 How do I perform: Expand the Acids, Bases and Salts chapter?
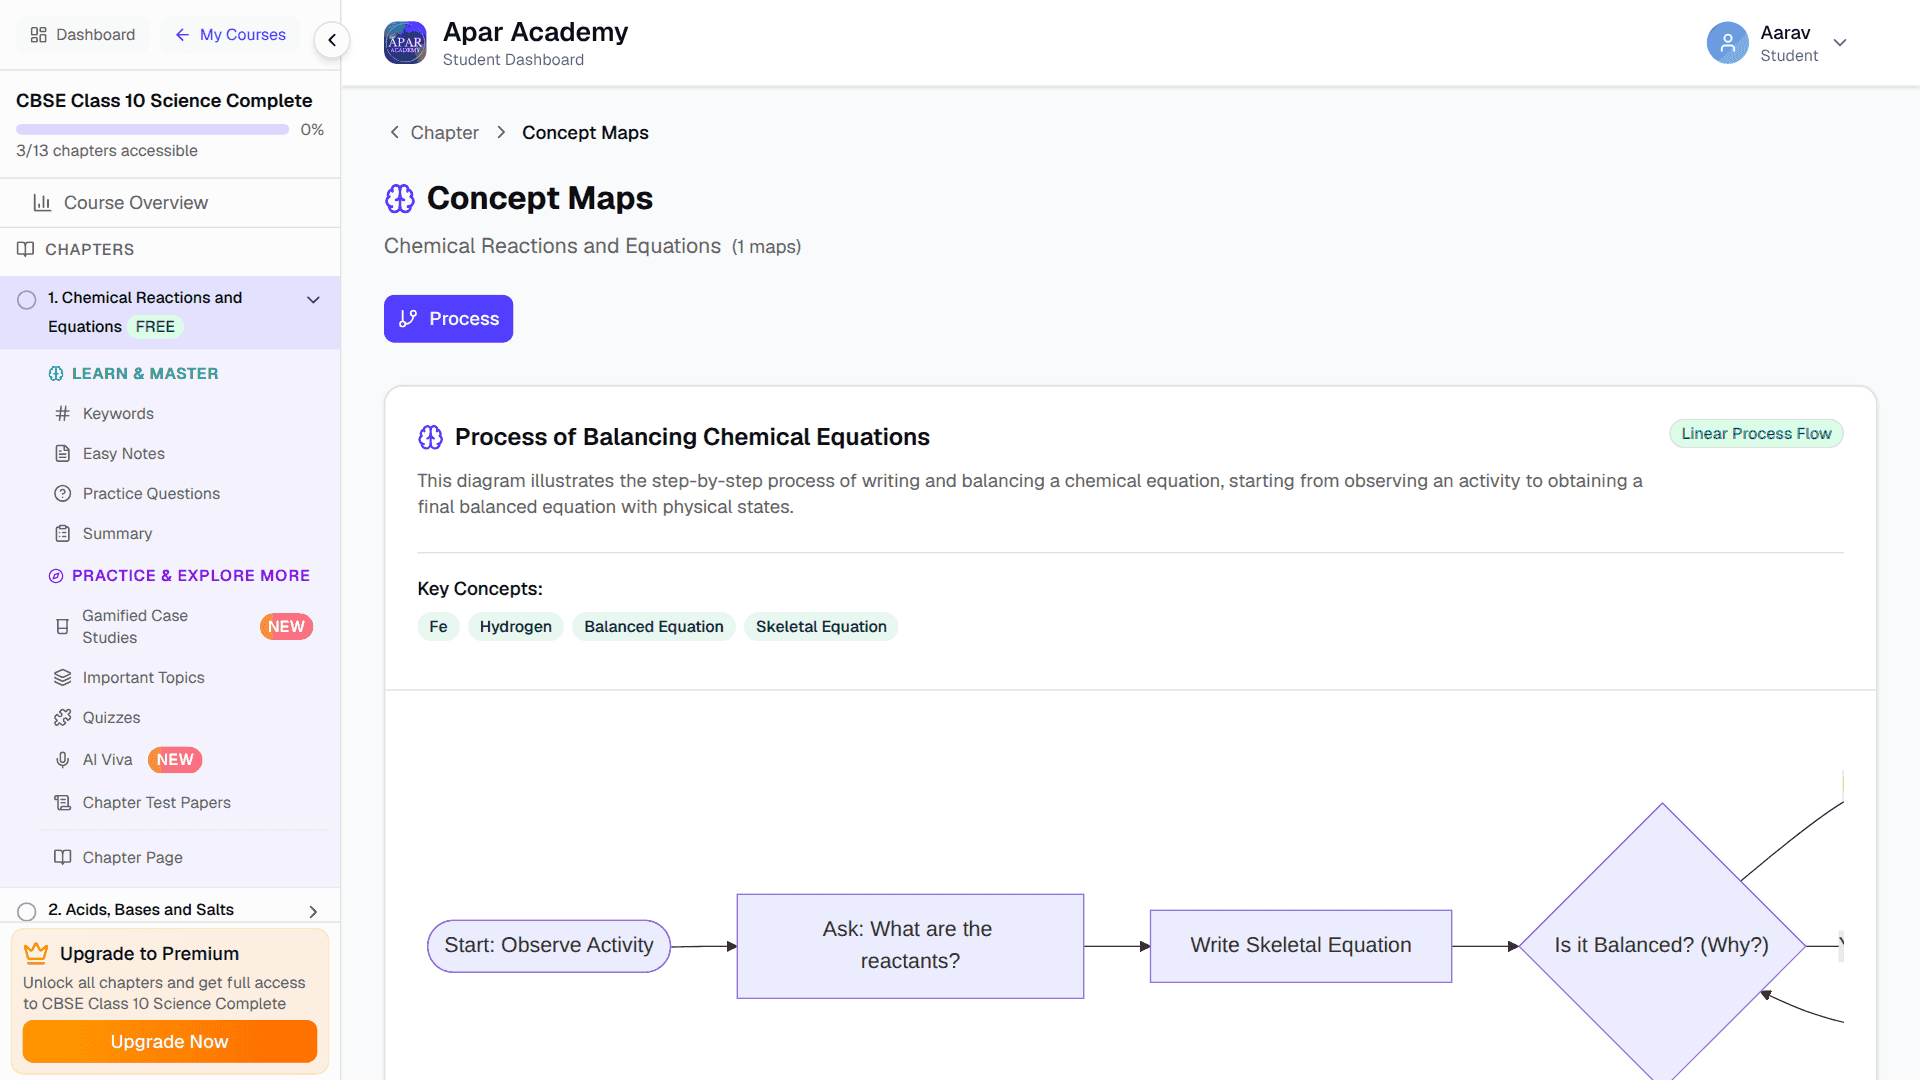313,912
